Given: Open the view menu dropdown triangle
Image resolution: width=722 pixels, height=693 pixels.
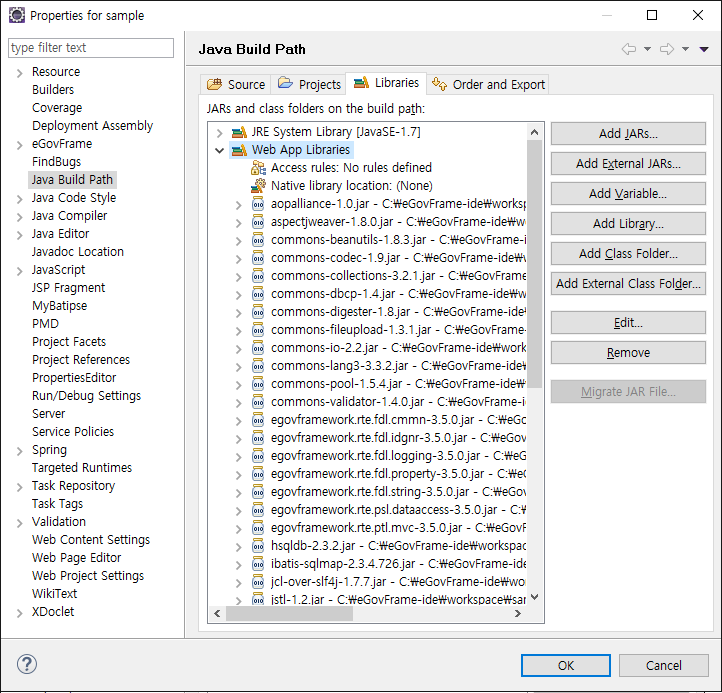Looking at the screenshot, I should 704,49.
